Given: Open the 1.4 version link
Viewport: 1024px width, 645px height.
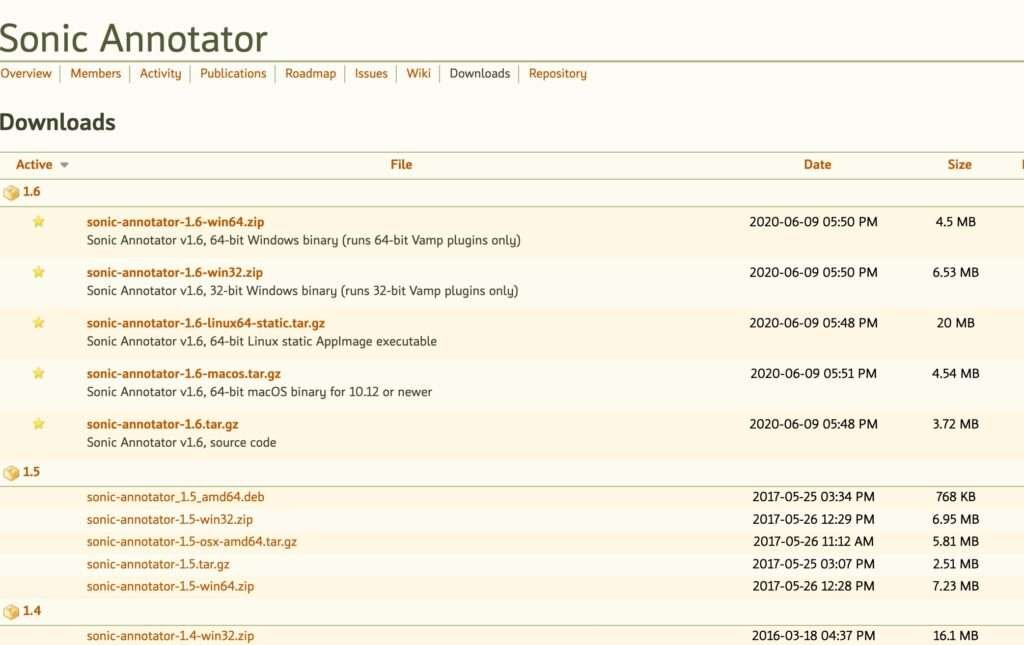Looking at the screenshot, I should pyautogui.click(x=31, y=611).
